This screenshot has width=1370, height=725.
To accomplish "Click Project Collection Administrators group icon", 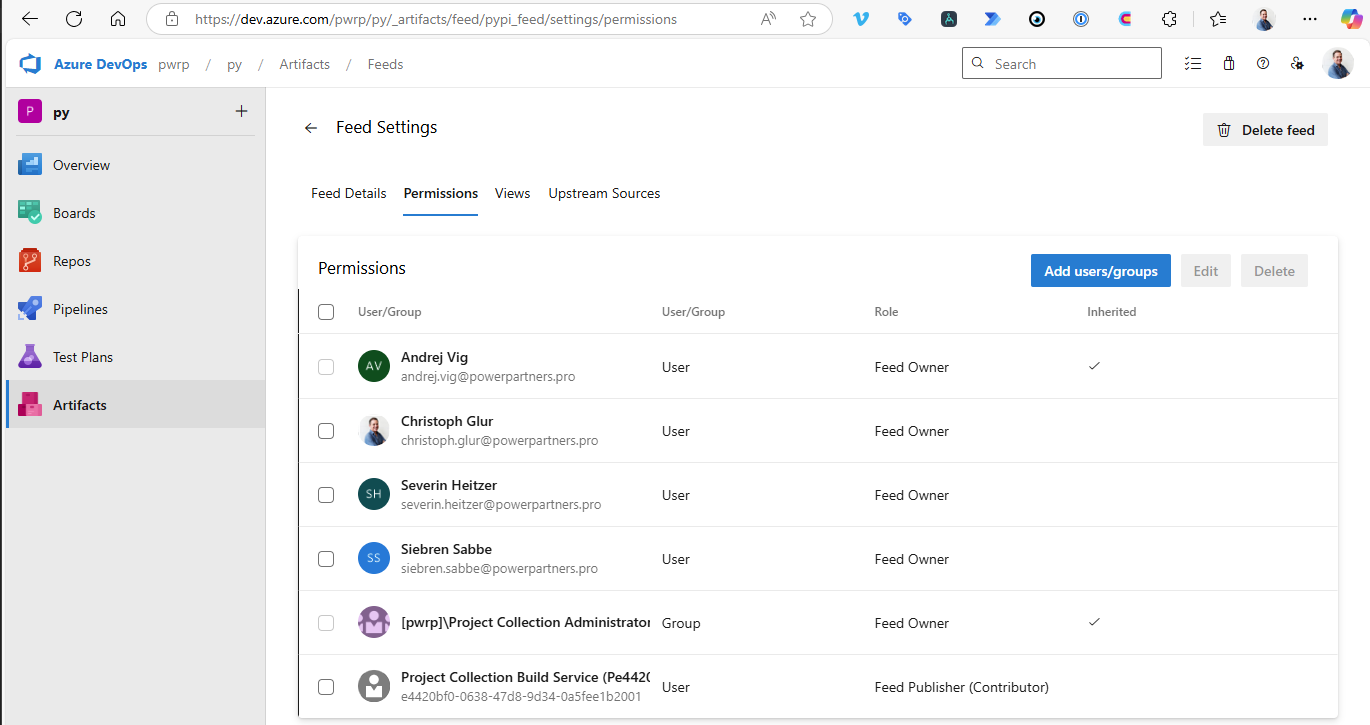I will (373, 622).
